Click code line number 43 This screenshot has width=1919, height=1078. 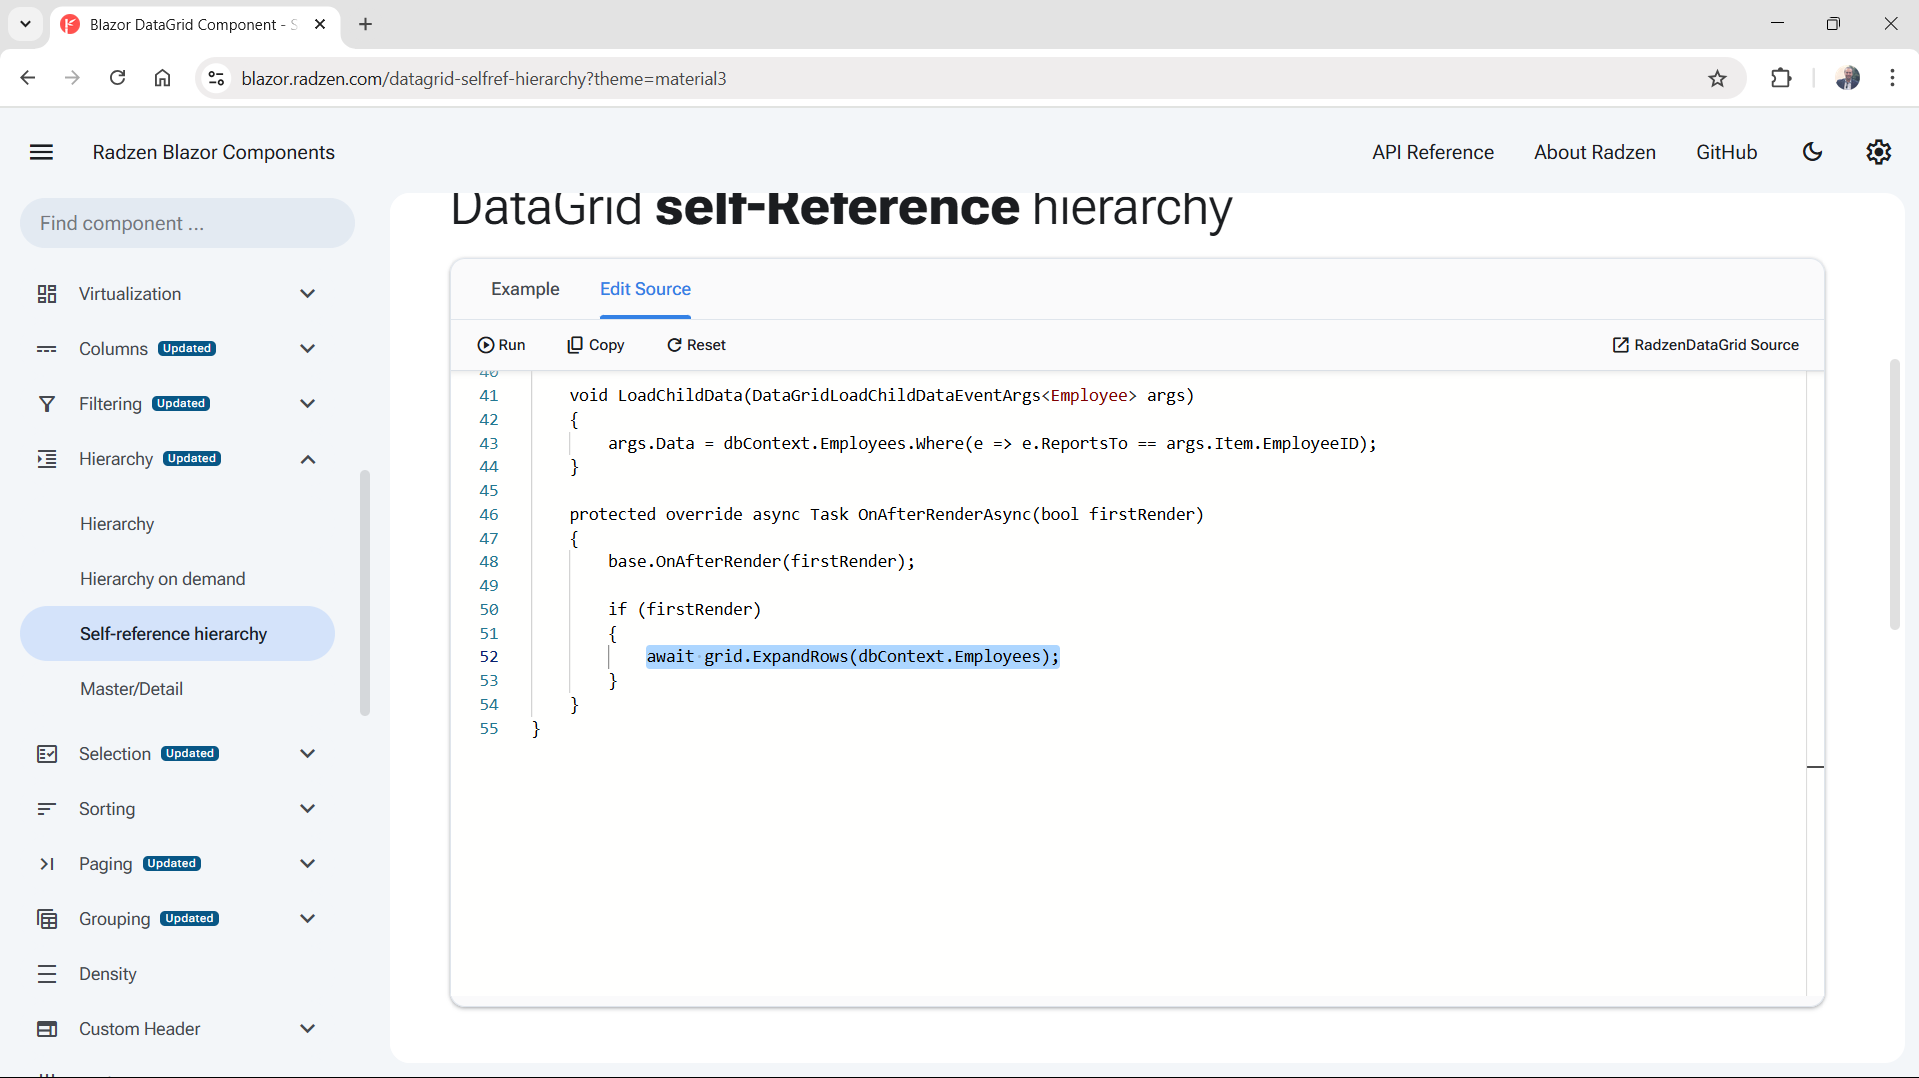[488, 444]
